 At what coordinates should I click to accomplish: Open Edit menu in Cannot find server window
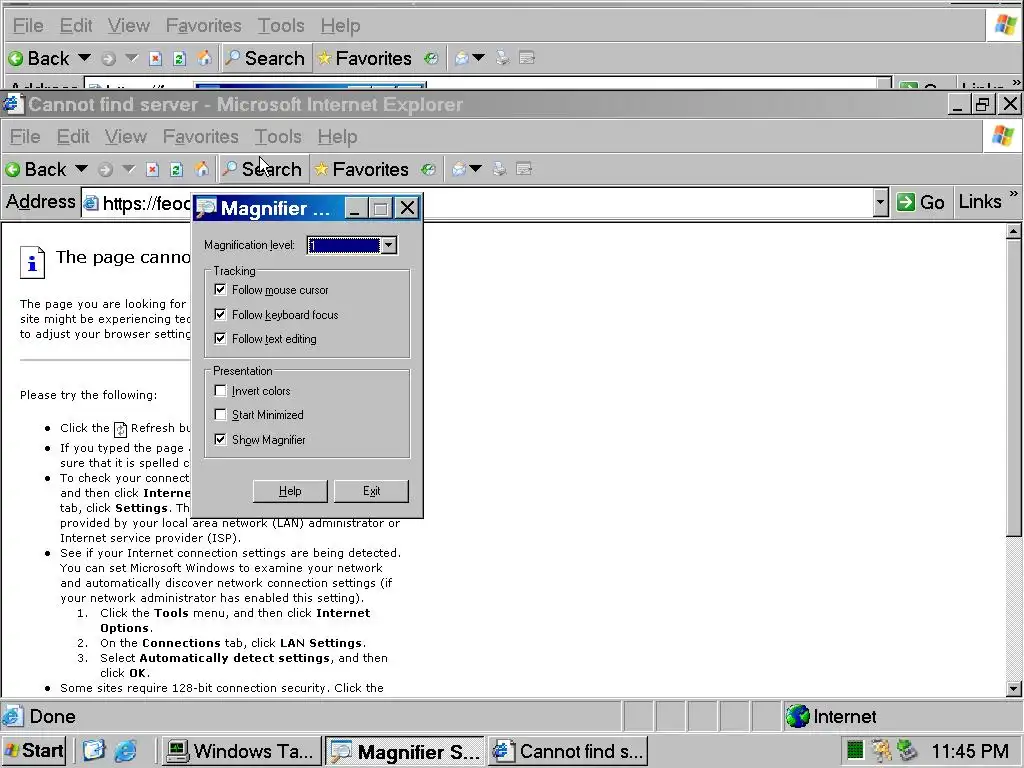pyautogui.click(x=73, y=137)
